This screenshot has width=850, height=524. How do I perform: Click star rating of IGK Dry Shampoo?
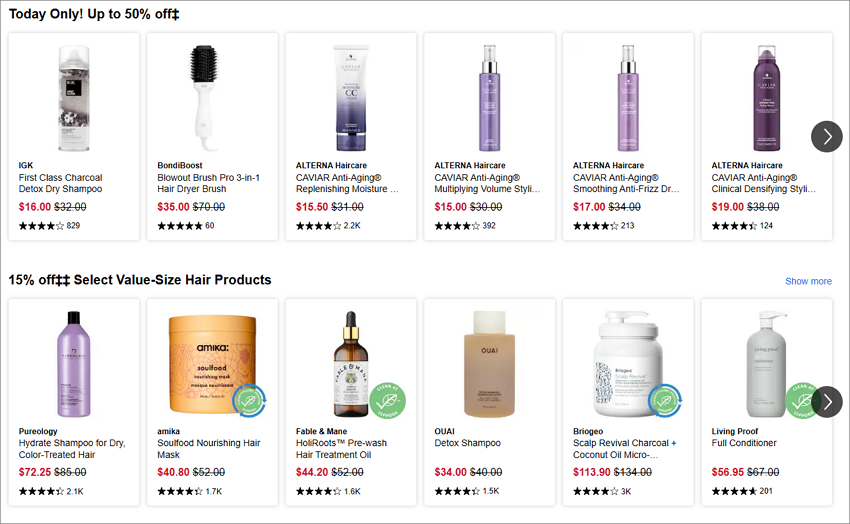tap(41, 226)
